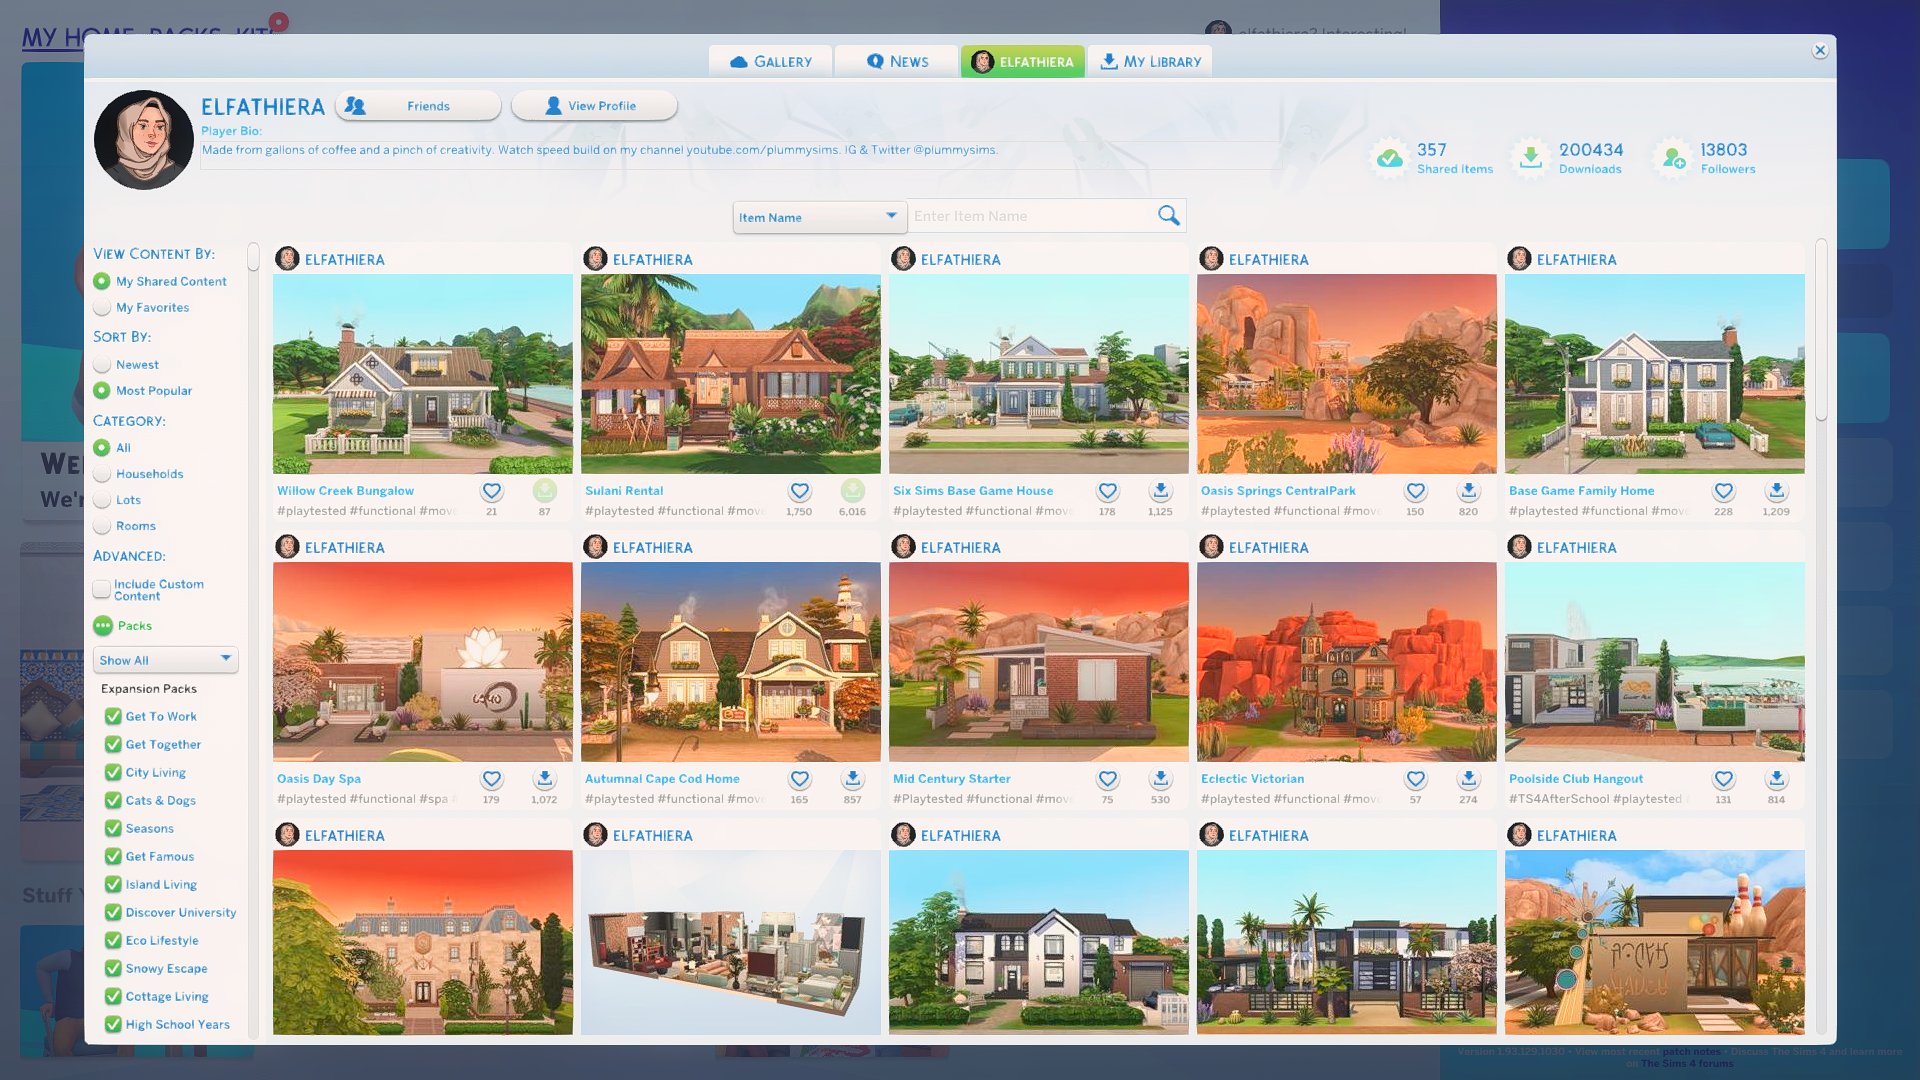Choose the Lots category
This screenshot has width=1920, height=1080.
[101, 500]
